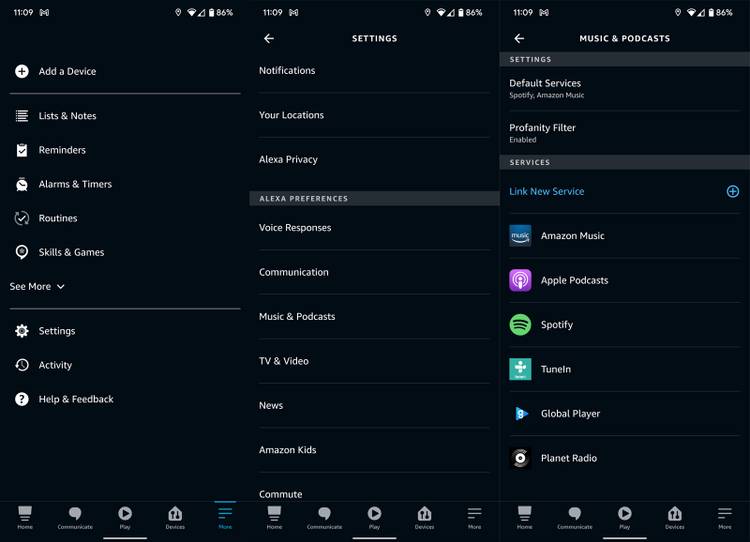Tap the Reminders label

[62, 150]
